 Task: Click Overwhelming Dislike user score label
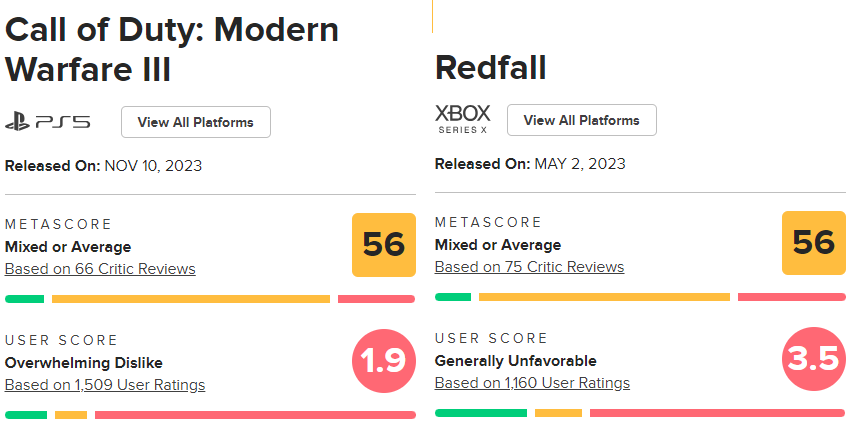pos(83,363)
